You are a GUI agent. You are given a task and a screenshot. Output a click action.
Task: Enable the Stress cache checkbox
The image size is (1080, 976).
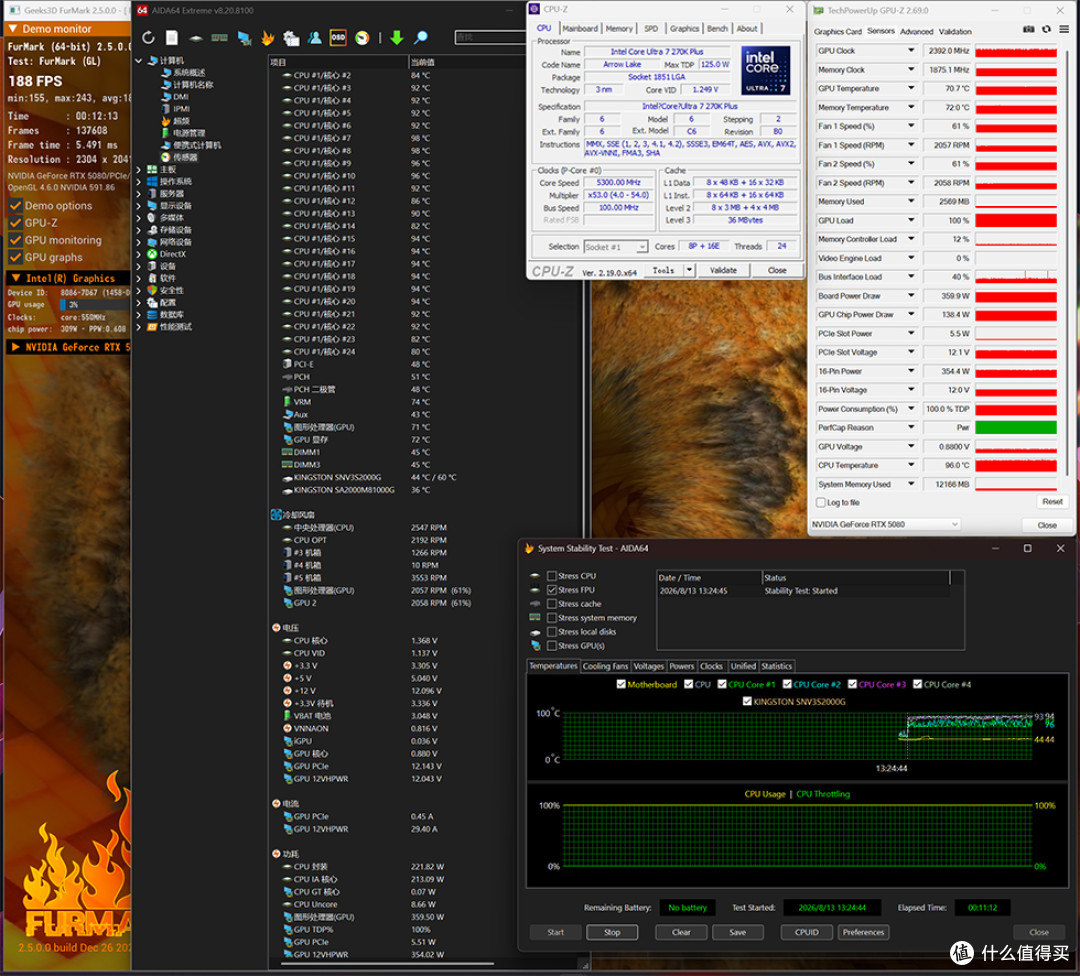(x=552, y=603)
